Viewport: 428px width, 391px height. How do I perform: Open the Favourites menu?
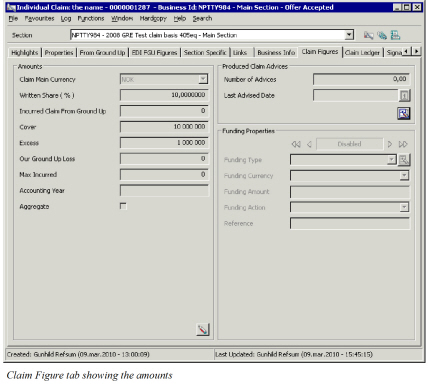tap(39, 19)
